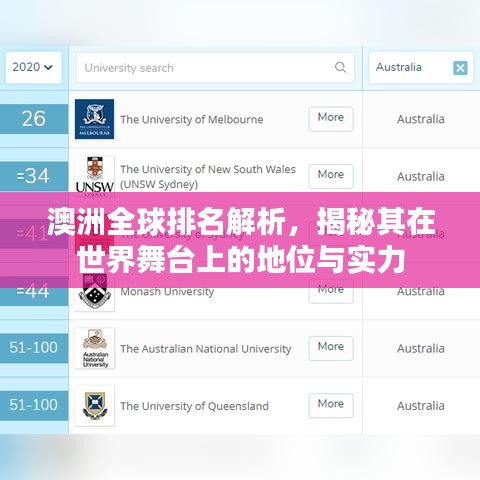Open the Monash University link
The height and width of the screenshot is (480, 480).
pos(167,292)
